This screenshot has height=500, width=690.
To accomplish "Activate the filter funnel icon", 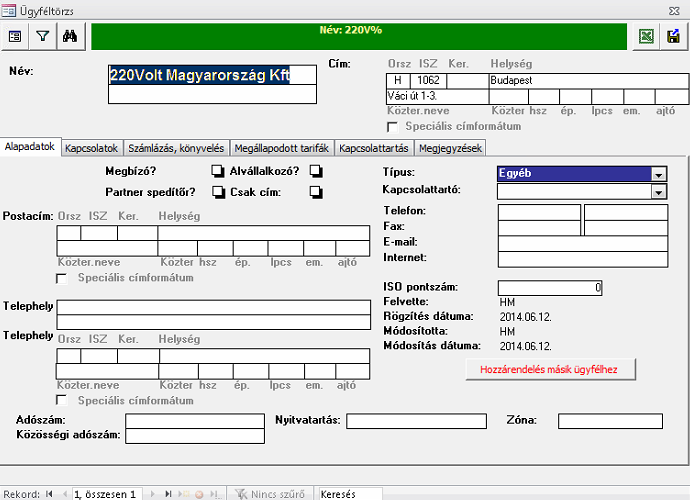I will [43, 37].
